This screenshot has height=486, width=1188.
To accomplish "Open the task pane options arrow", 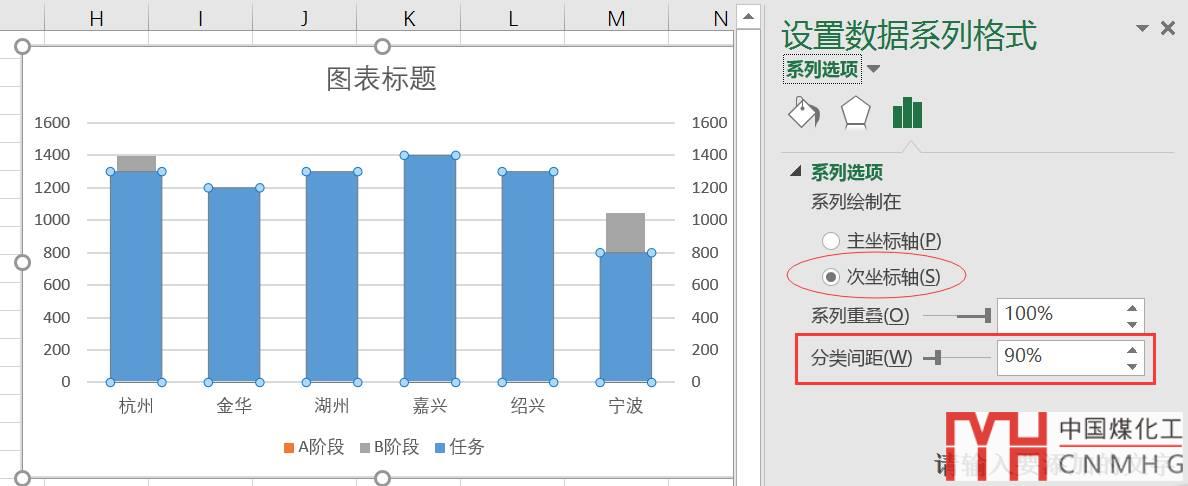I will pos(1142,29).
